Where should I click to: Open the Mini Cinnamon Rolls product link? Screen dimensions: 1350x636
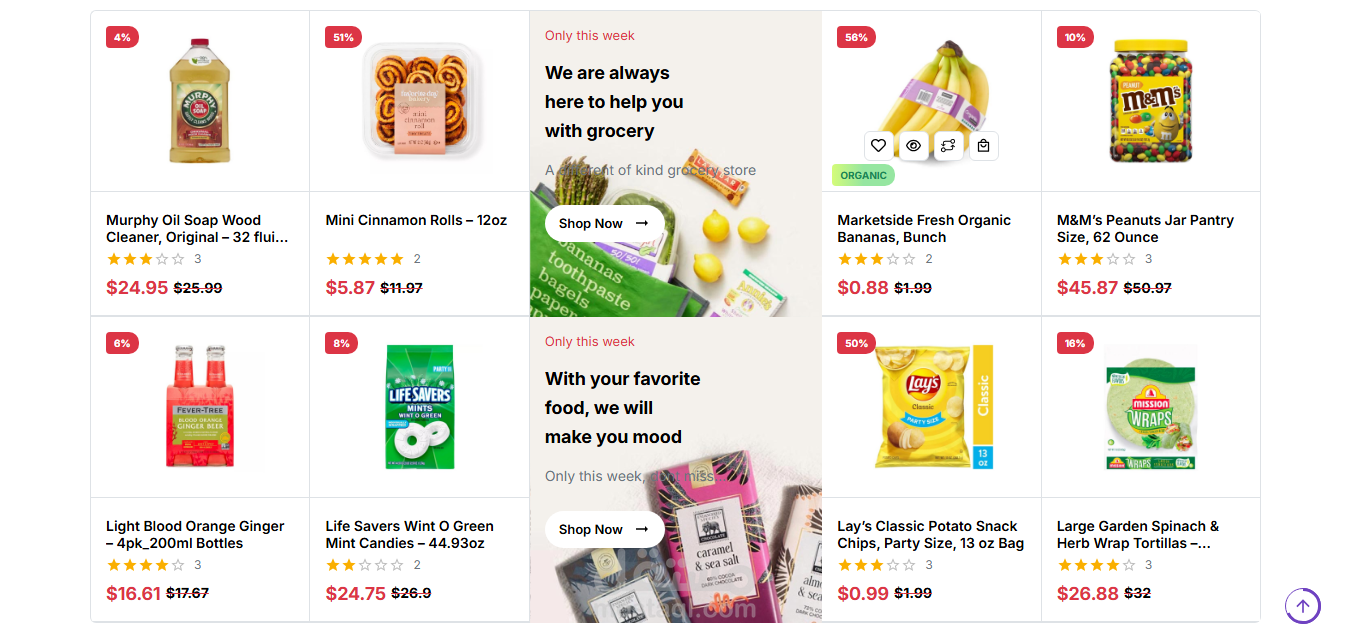[416, 220]
